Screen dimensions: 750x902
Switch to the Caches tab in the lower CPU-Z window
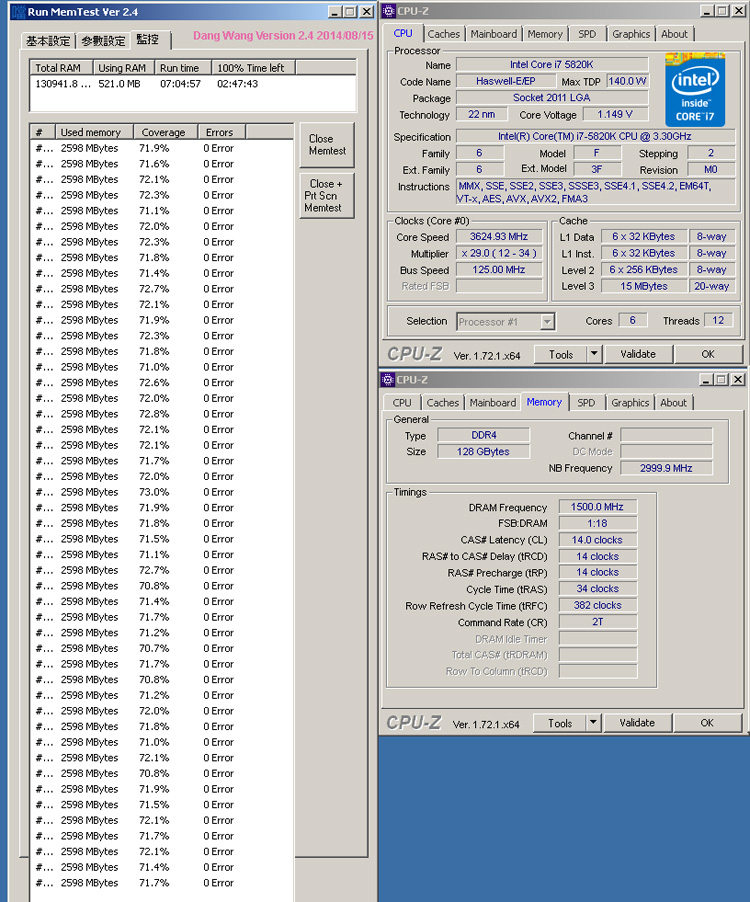click(x=442, y=403)
